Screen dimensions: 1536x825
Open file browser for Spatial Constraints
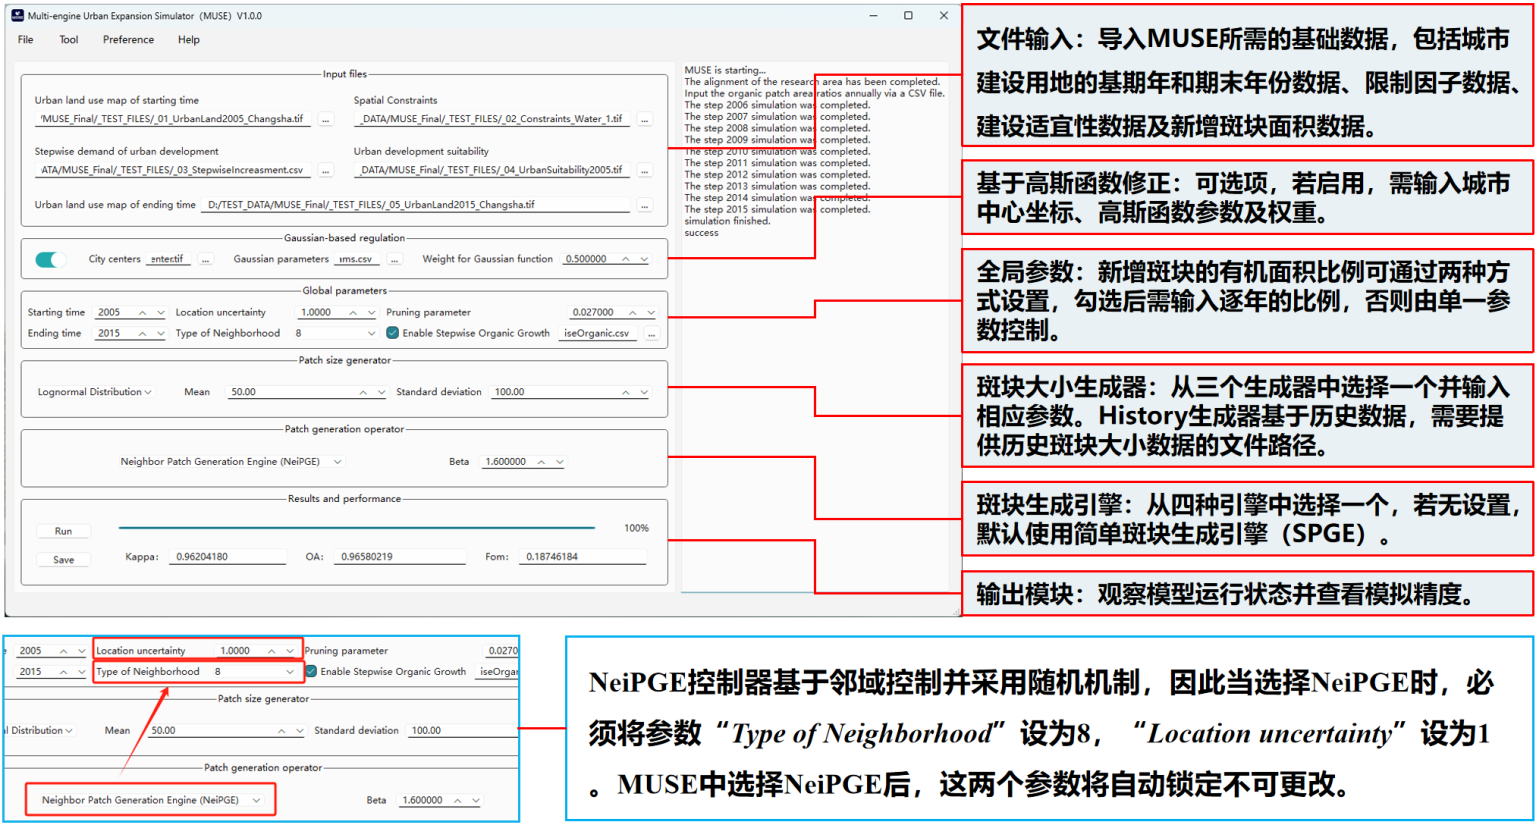point(645,120)
